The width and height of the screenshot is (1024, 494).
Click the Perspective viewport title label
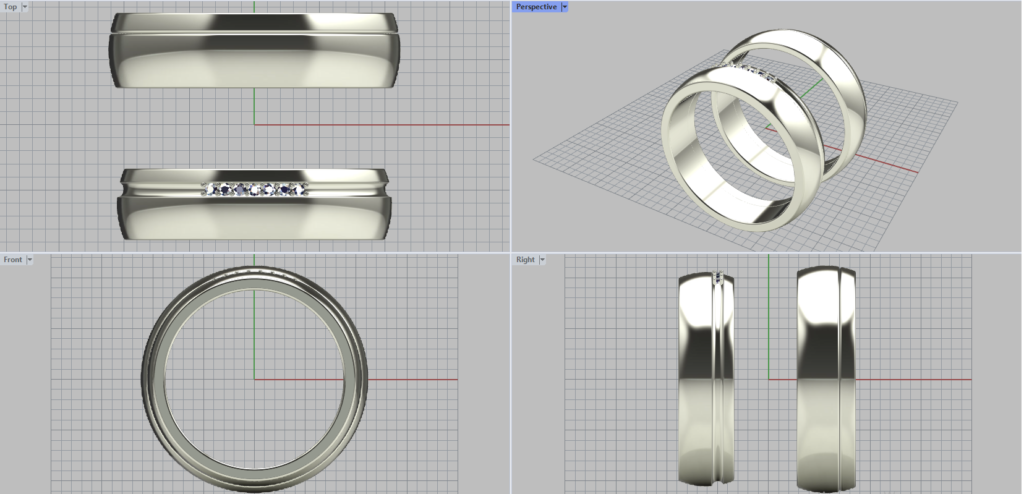(x=536, y=7)
